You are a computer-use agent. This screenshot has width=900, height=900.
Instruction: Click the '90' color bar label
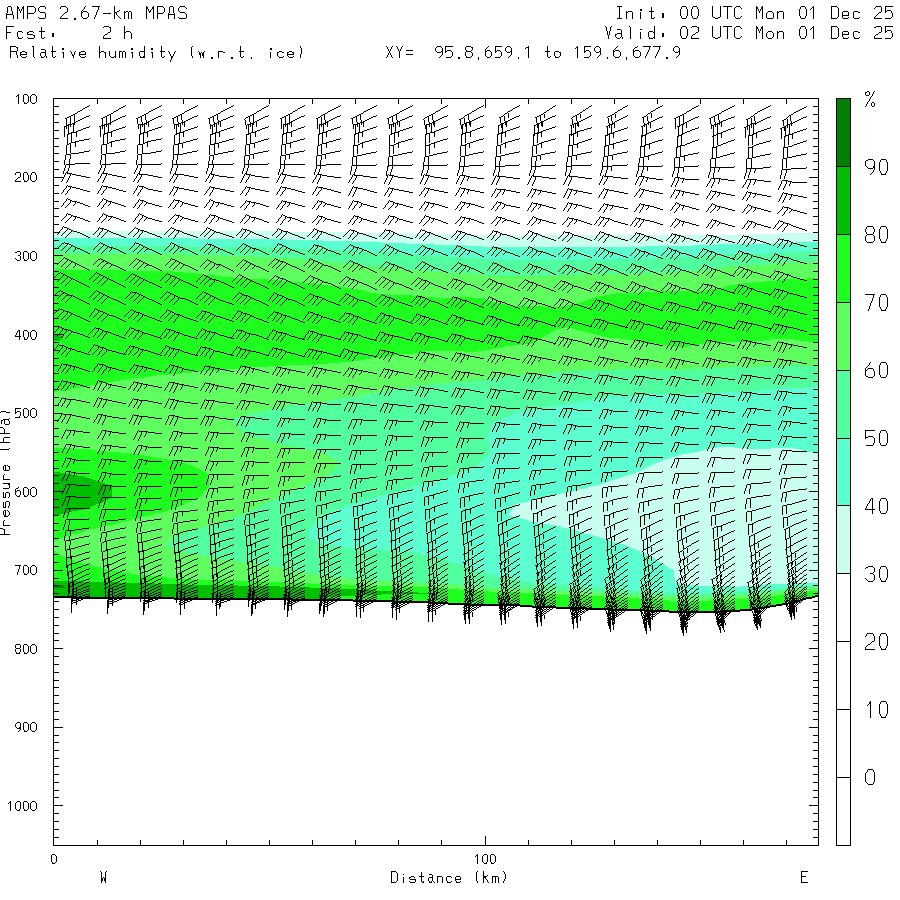876,167
